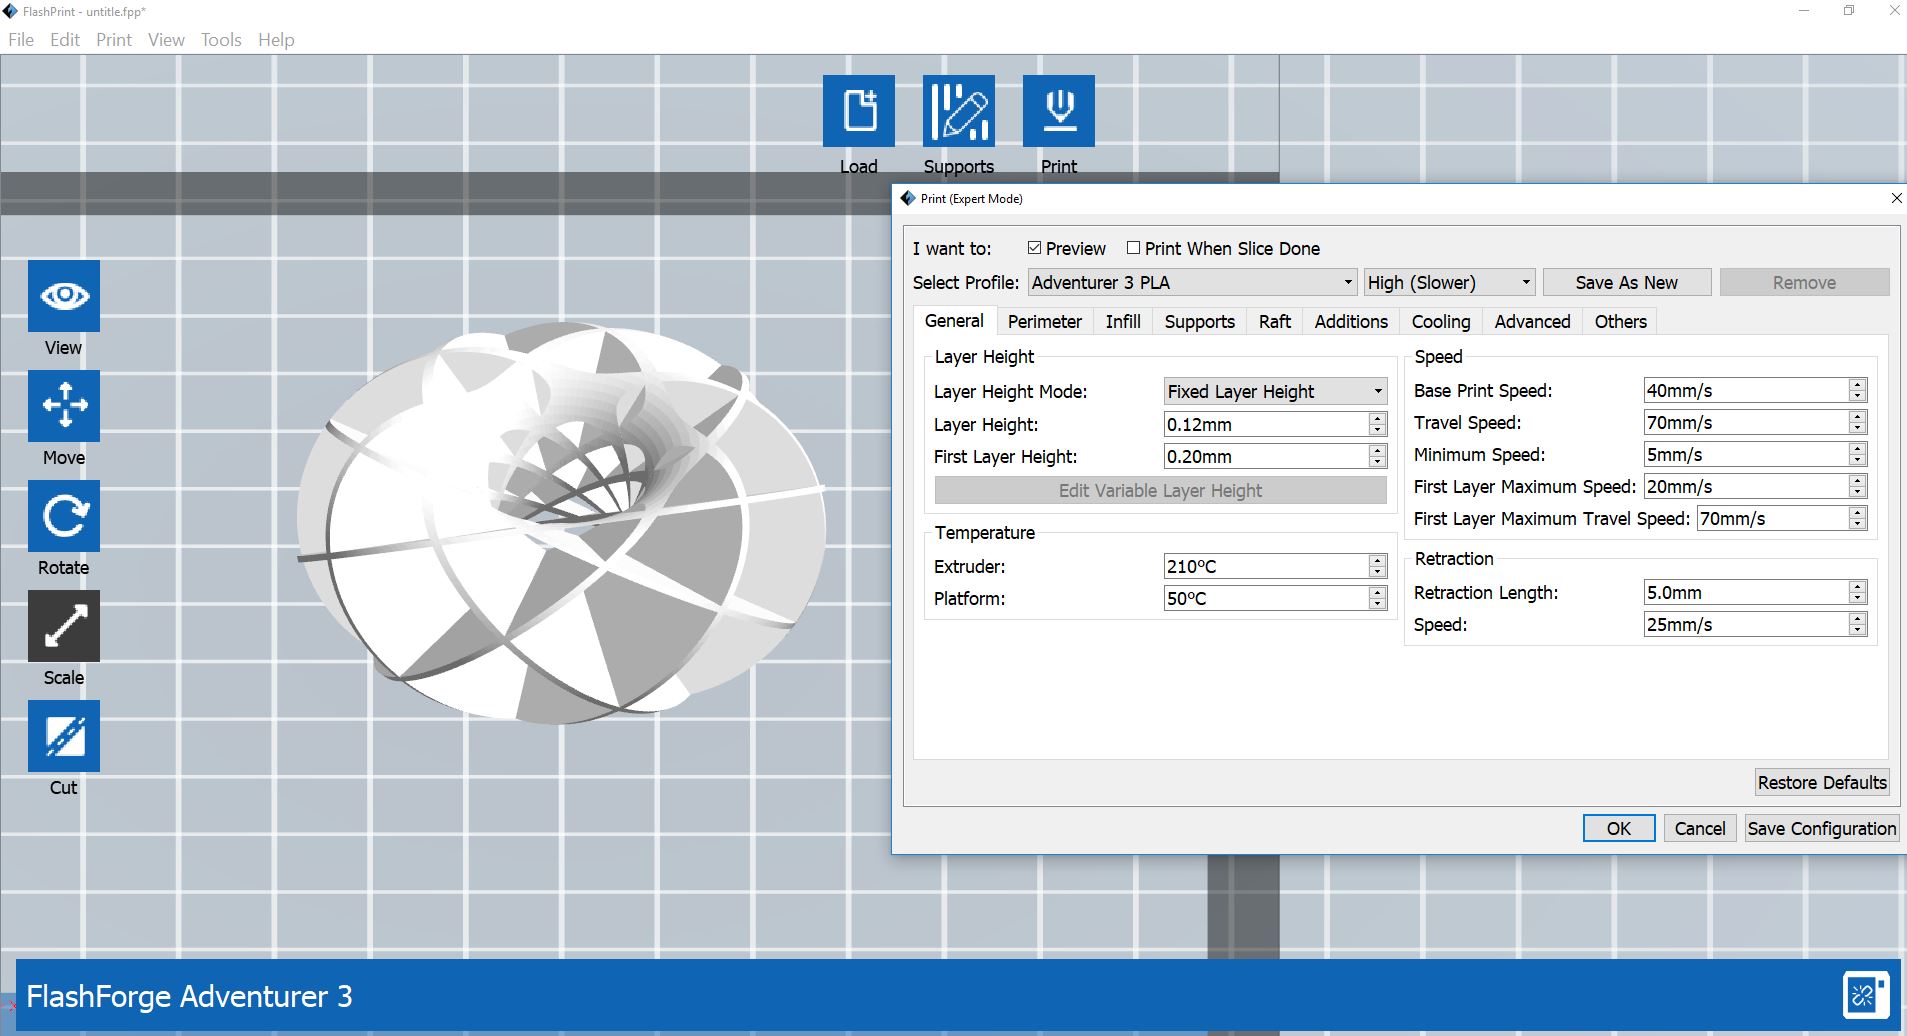Switch to the General tab

(x=954, y=321)
